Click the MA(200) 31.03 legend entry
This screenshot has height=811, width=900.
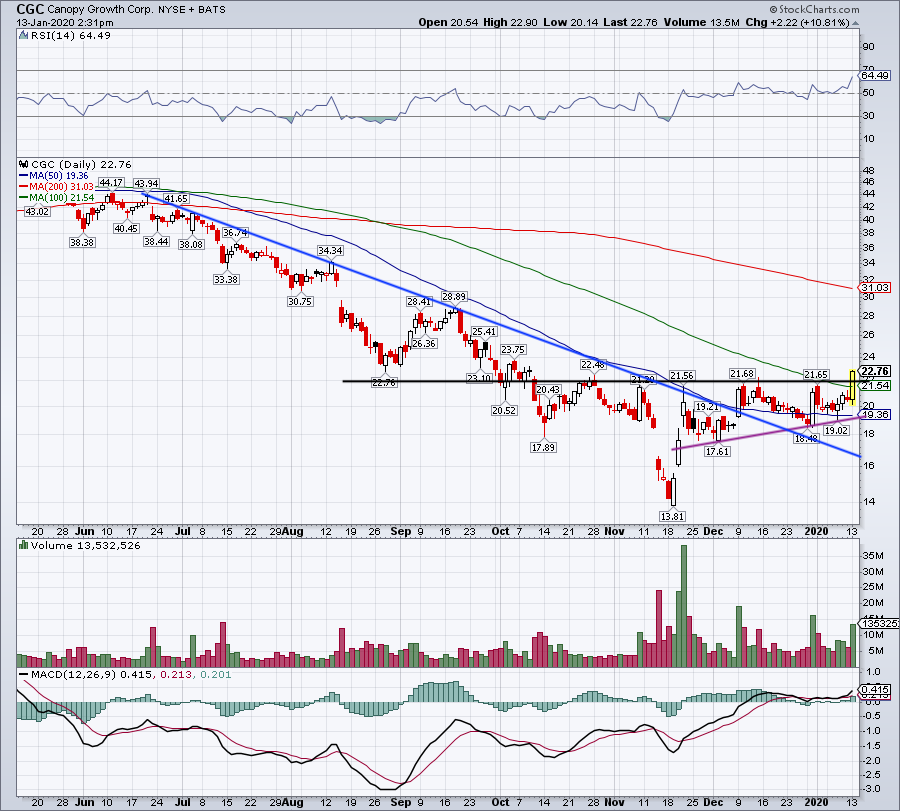(56, 187)
